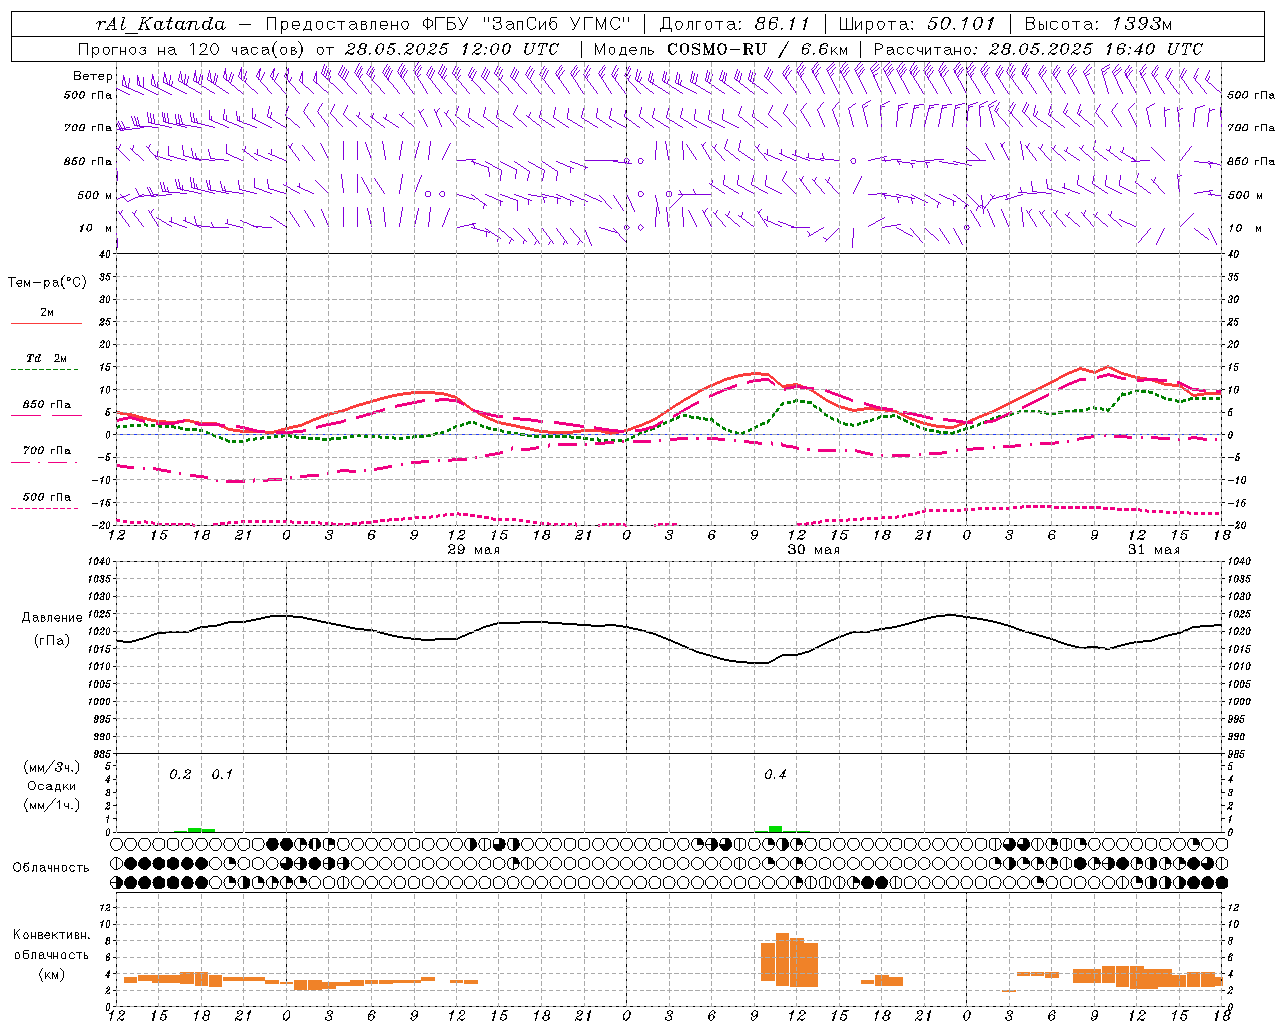Click the Давление pressure panel label
Screen dimensions: 1280x1024
coord(52,618)
